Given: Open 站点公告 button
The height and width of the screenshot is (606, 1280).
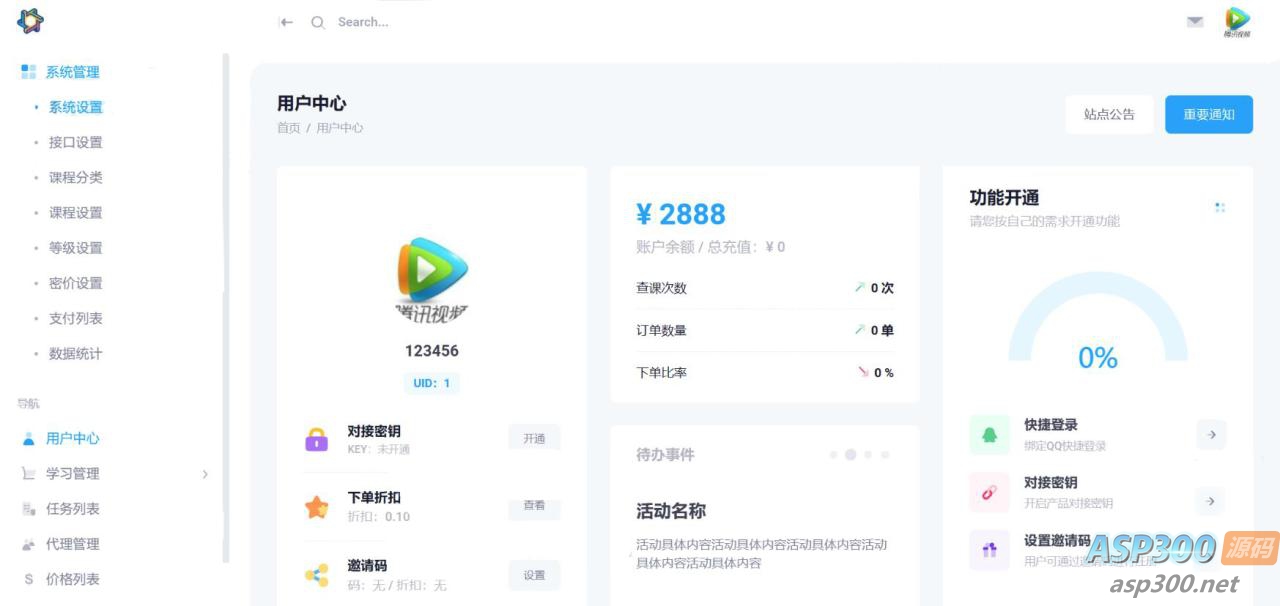Looking at the screenshot, I should 1109,114.
